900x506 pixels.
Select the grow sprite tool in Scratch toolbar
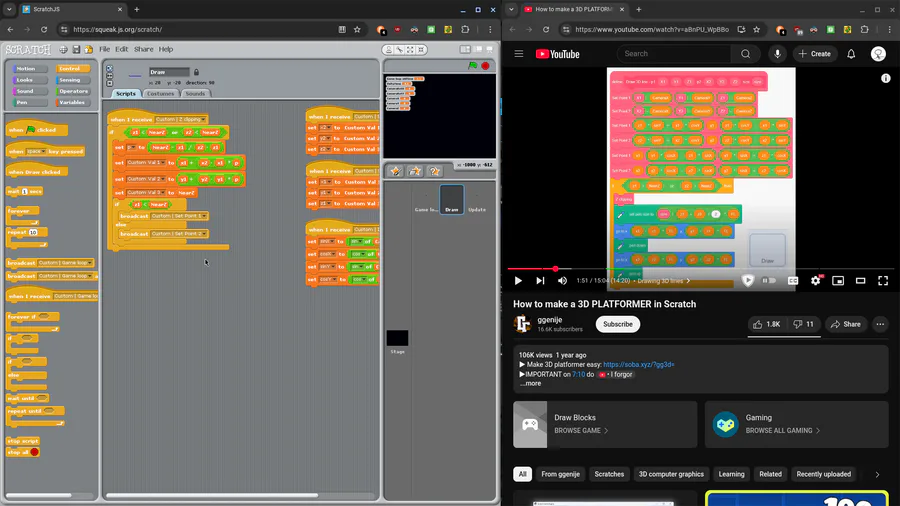[410, 50]
